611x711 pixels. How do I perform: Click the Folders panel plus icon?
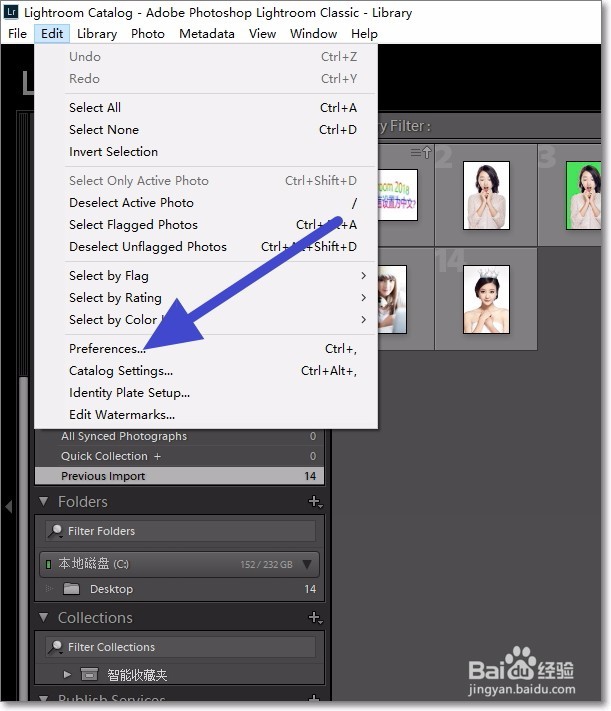pyautogui.click(x=315, y=502)
